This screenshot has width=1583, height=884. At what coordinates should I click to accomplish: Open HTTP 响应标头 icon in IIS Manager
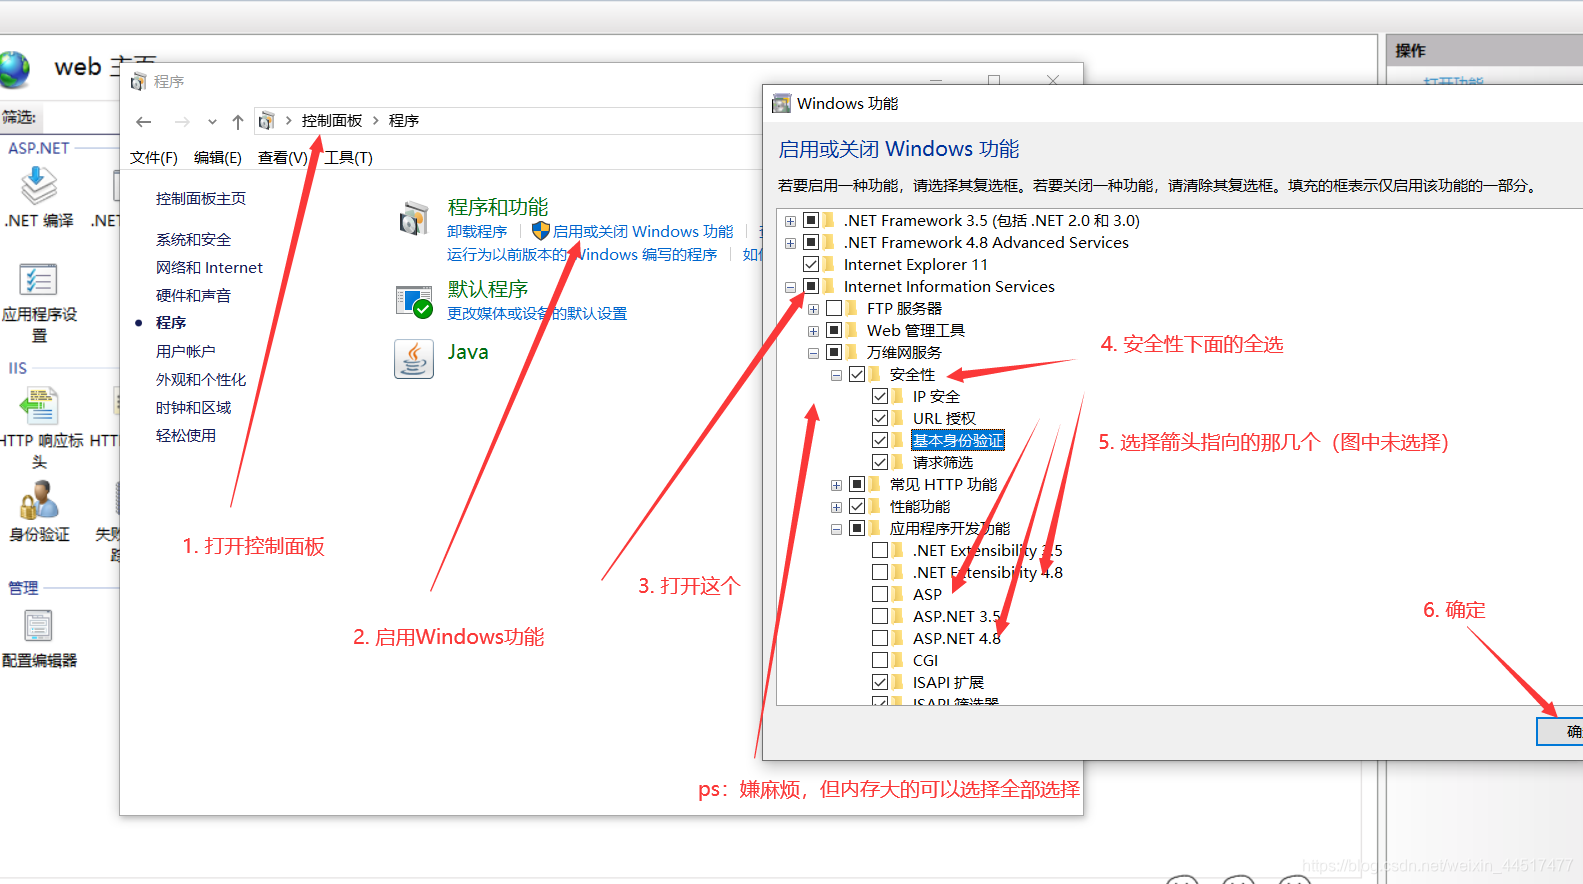pos(39,406)
